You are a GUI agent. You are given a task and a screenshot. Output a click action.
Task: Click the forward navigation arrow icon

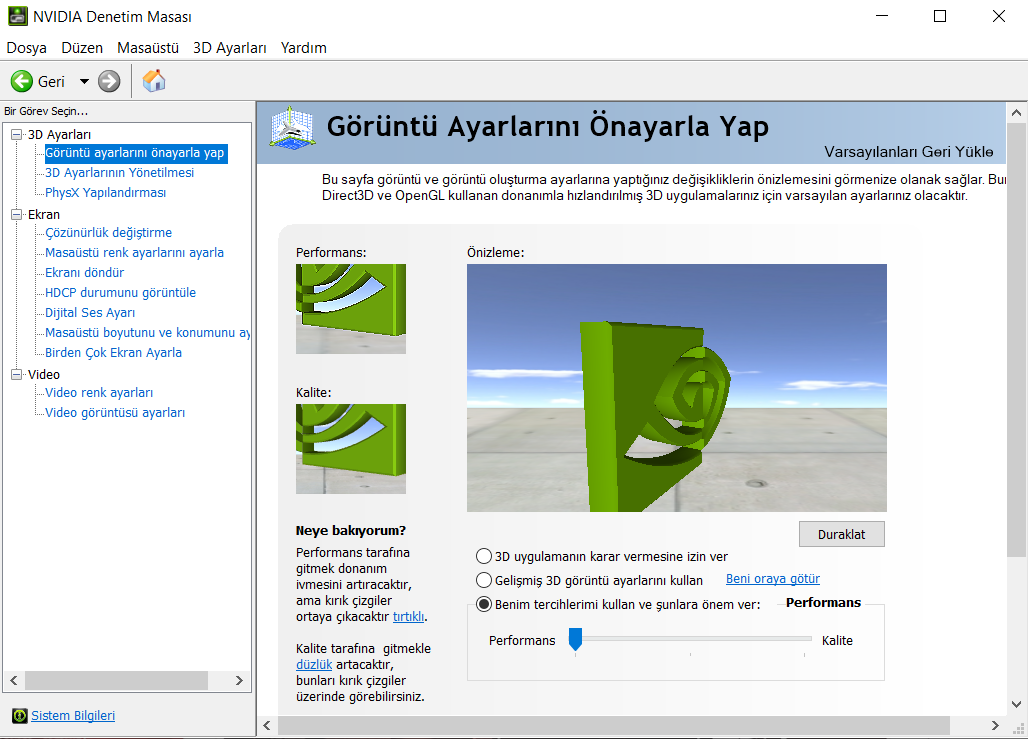pos(109,81)
